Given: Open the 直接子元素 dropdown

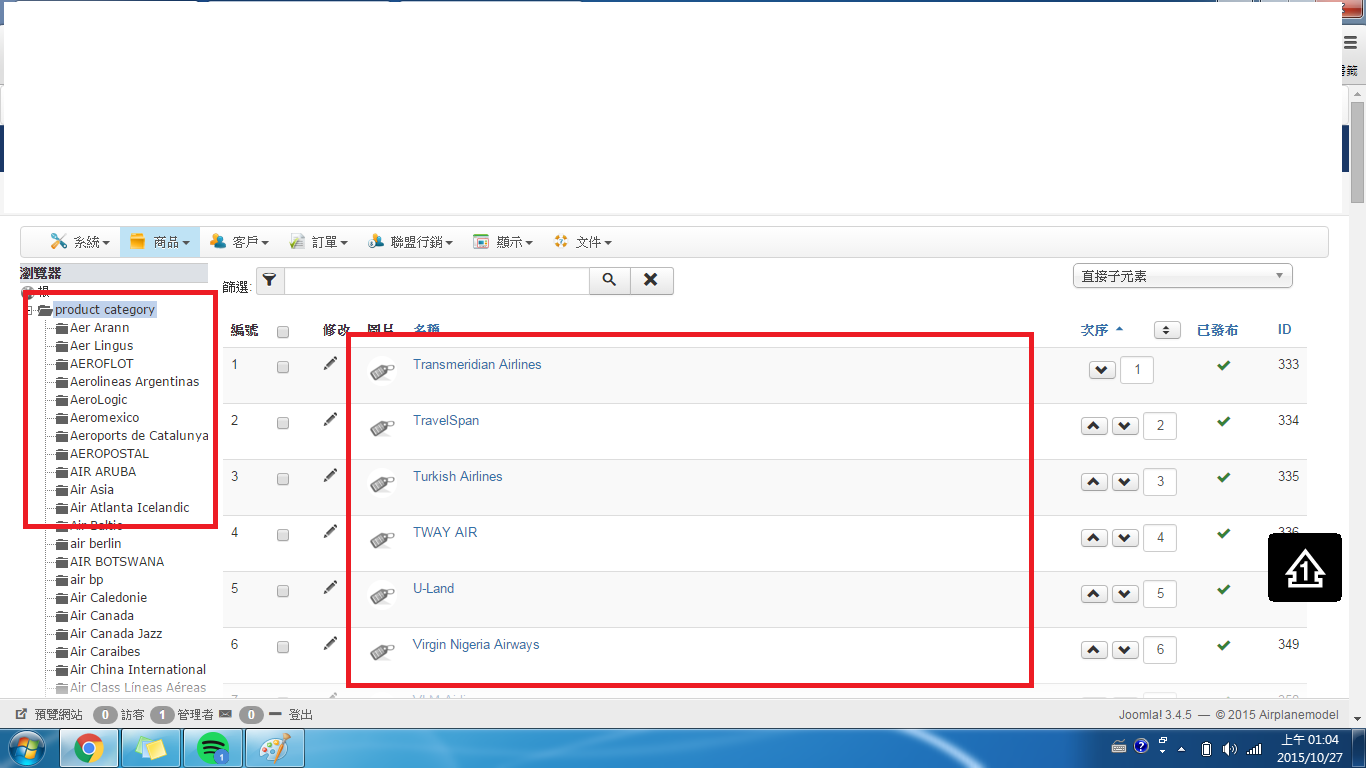Looking at the screenshot, I should point(1181,276).
